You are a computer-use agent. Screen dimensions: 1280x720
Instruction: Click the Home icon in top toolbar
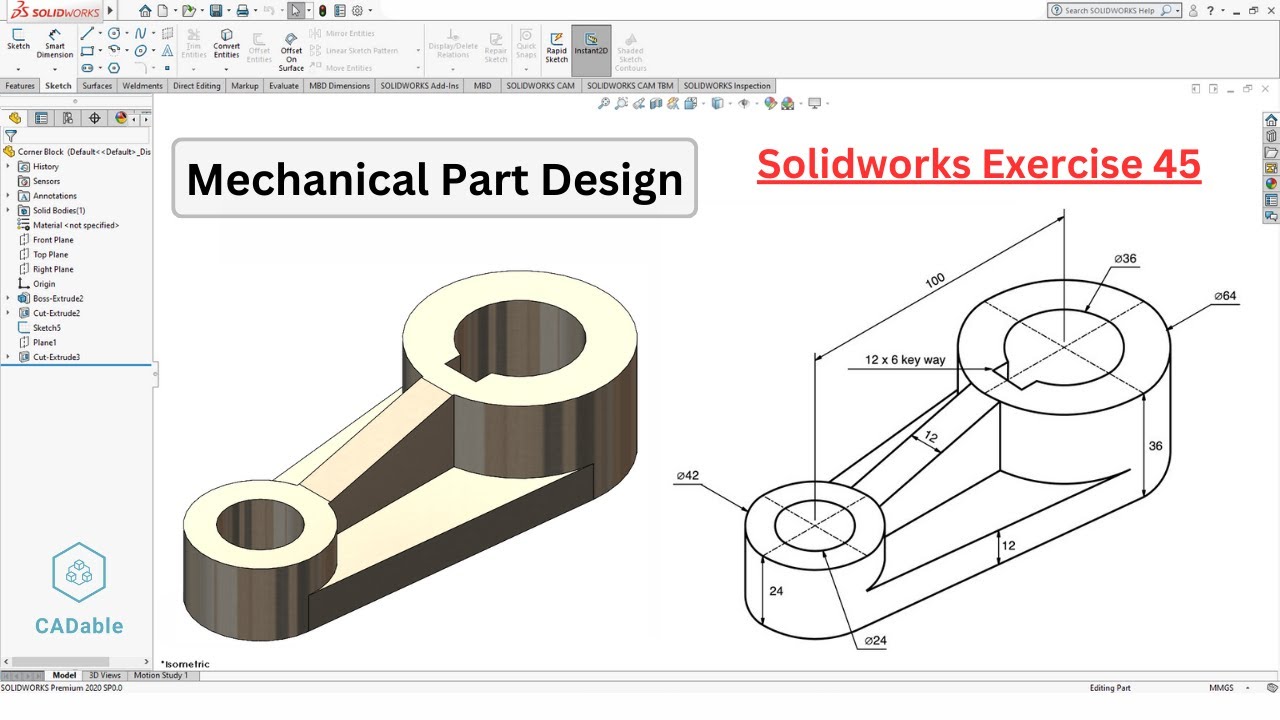[146, 10]
